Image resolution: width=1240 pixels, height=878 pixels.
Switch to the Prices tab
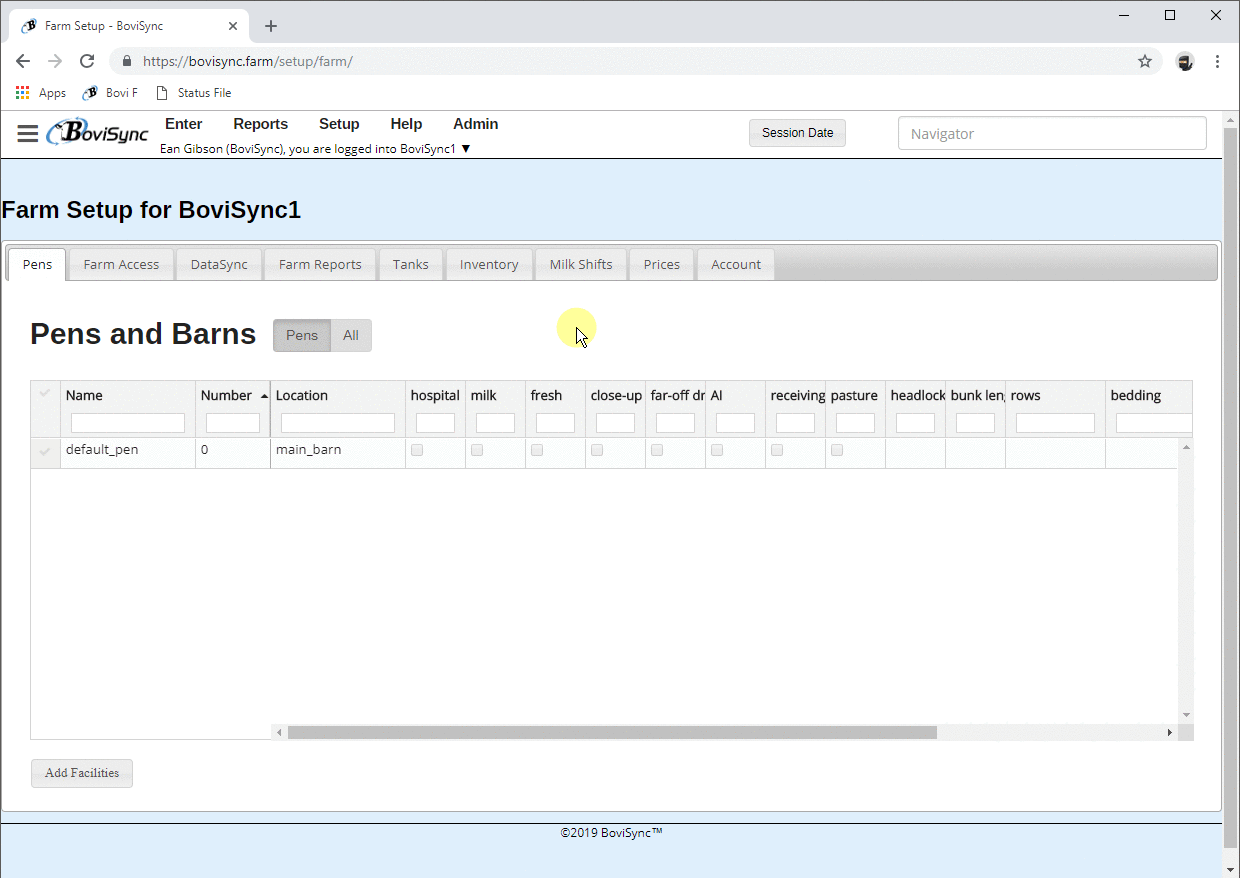[662, 264]
